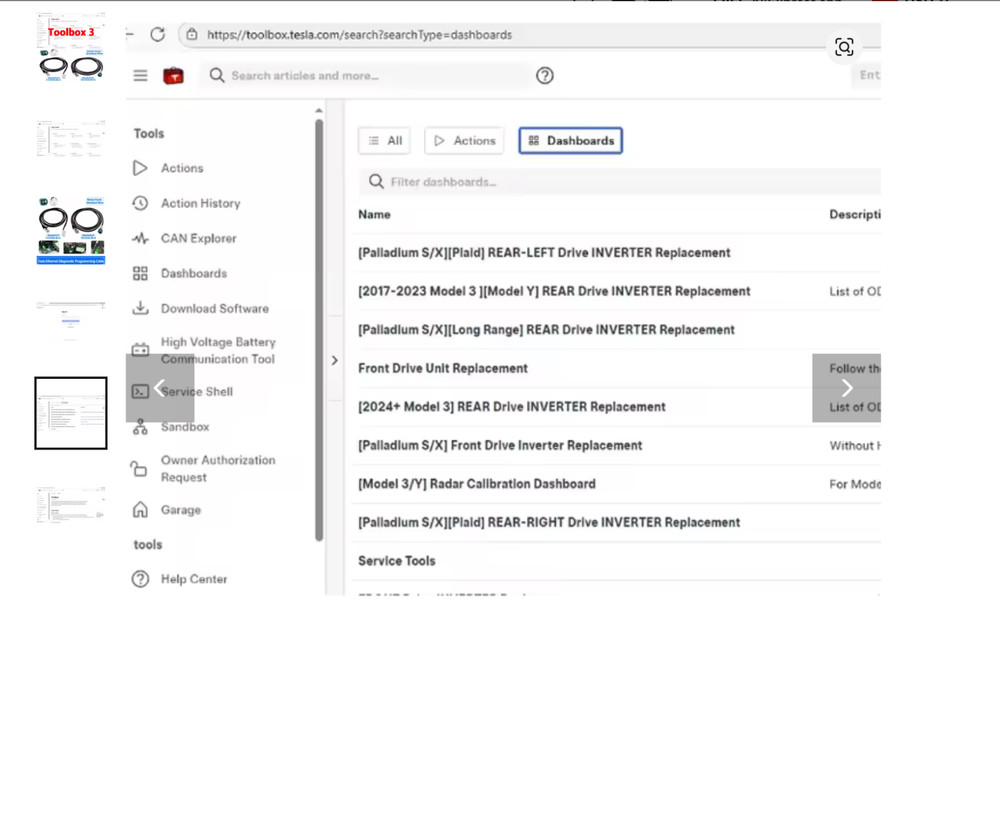Click the sidebar scroll up arrow

coord(319,111)
